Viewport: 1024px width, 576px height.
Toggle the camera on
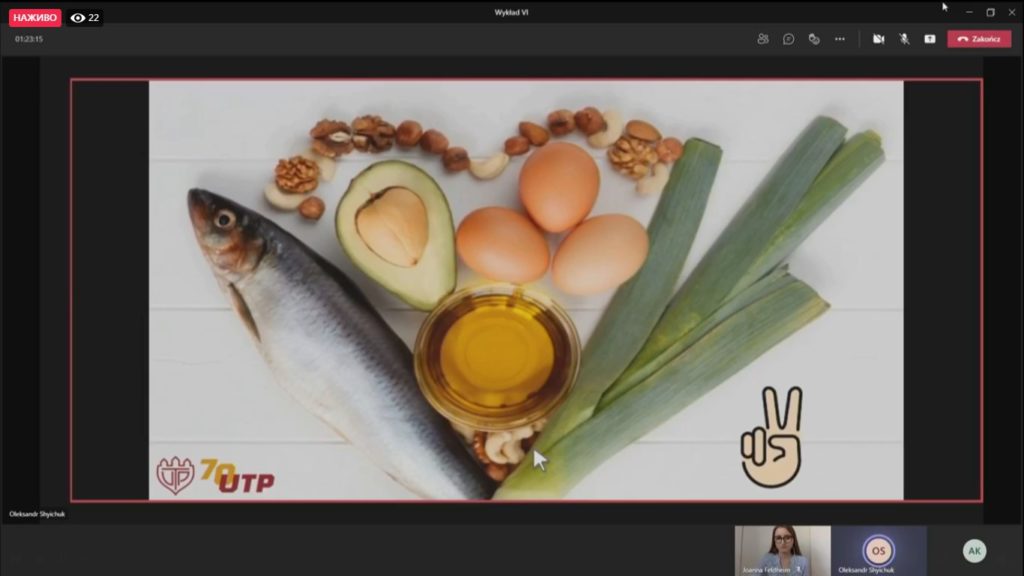pyautogui.click(x=878, y=39)
